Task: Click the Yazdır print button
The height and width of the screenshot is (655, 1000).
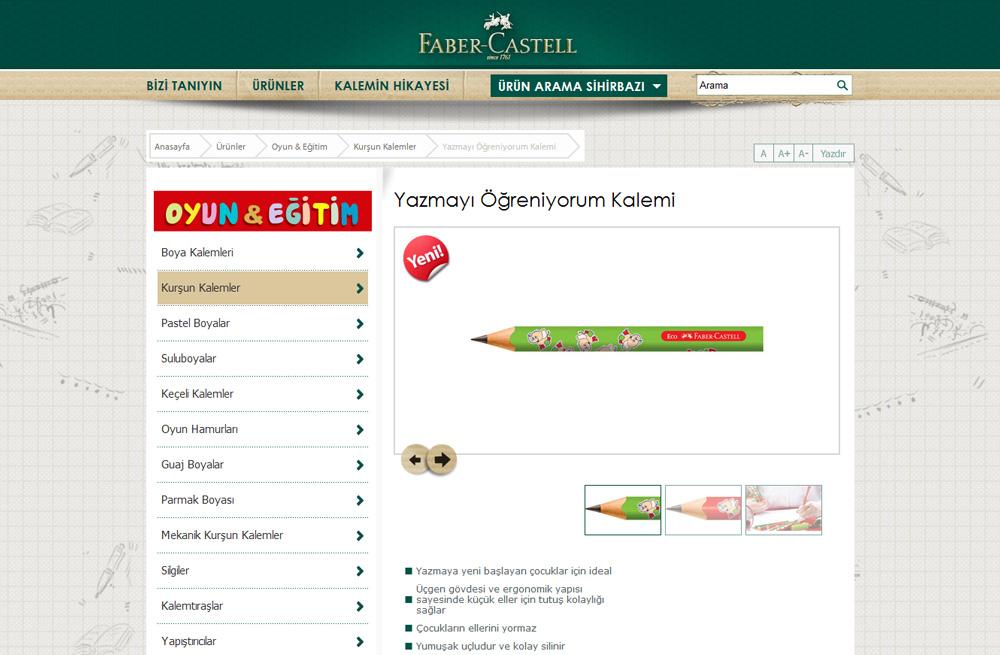Action: [832, 154]
